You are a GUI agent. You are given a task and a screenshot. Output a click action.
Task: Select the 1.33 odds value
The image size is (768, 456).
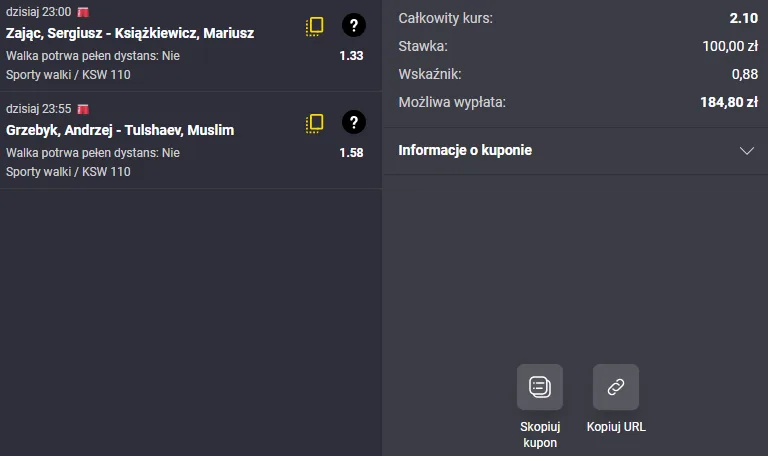click(351, 56)
